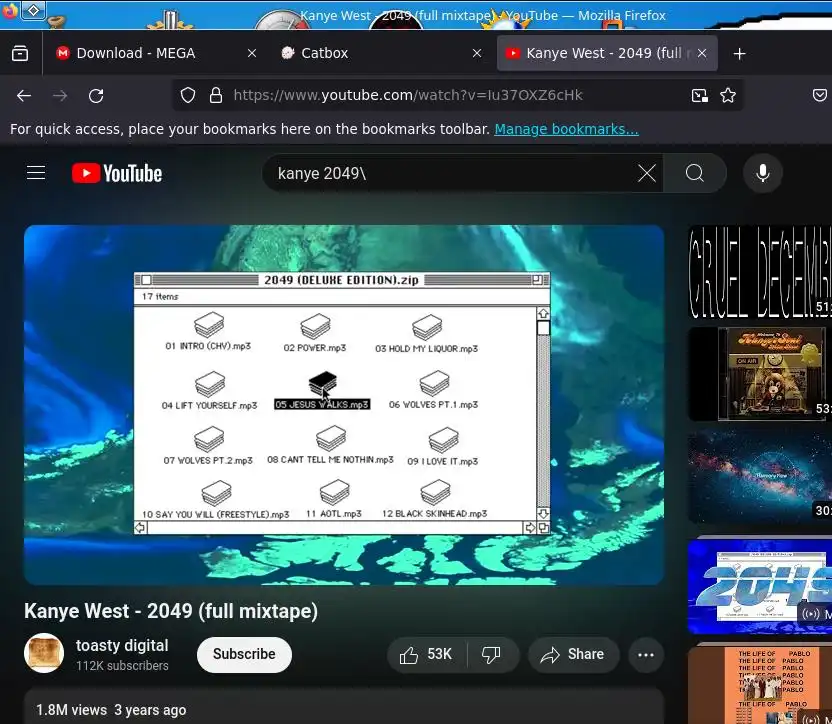
Task: Open the toasty digital channel name
Action: 122,645
